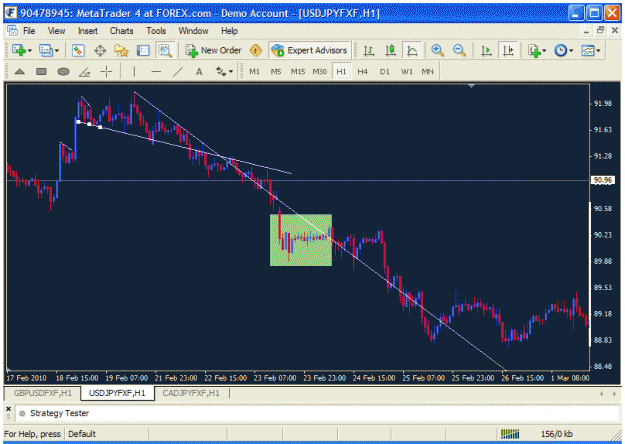Select the D1 timeframe button

384,72
